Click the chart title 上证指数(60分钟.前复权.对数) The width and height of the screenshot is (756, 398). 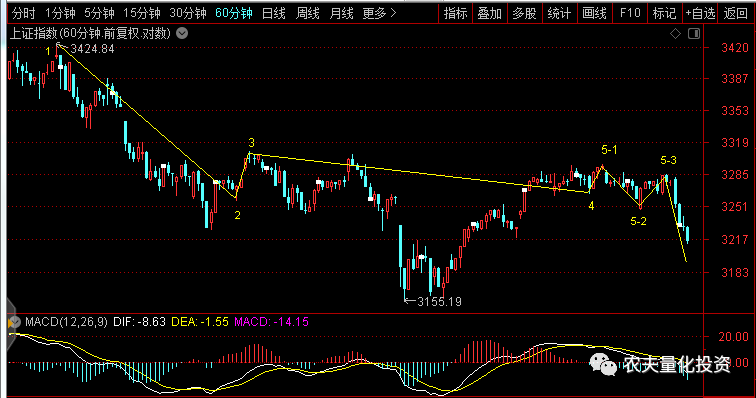click(90, 33)
